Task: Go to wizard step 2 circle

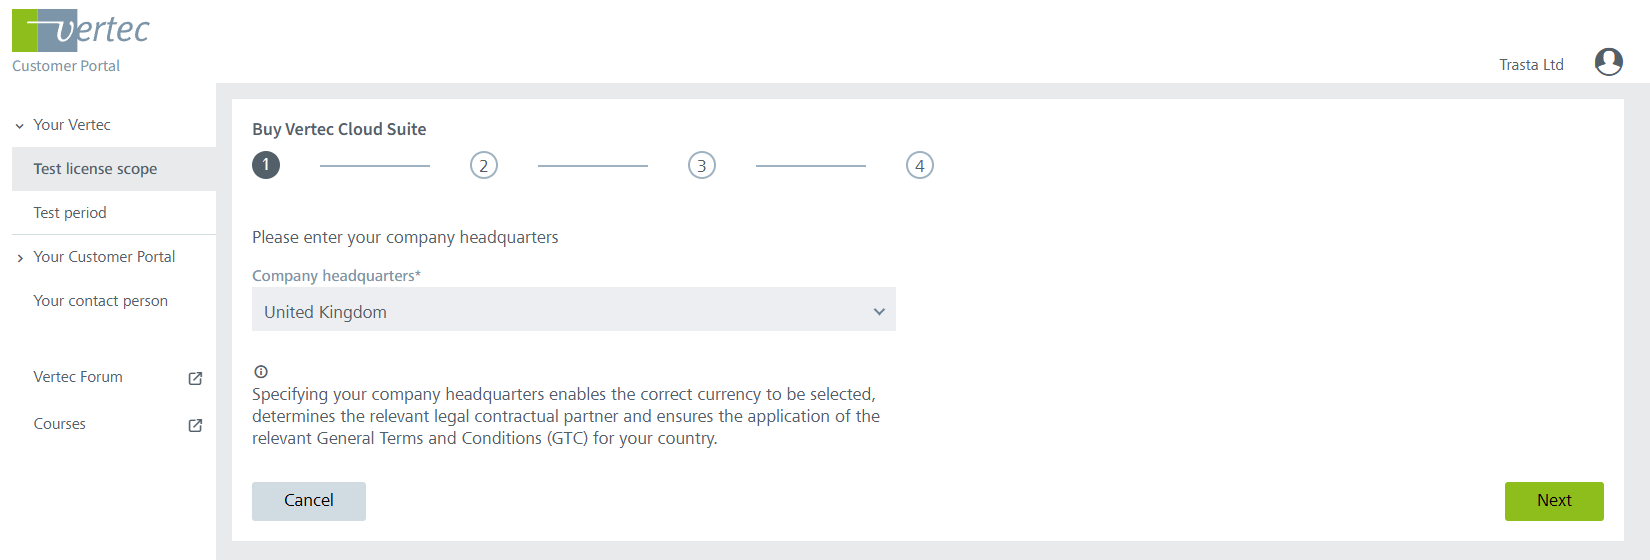Action: pyautogui.click(x=484, y=166)
